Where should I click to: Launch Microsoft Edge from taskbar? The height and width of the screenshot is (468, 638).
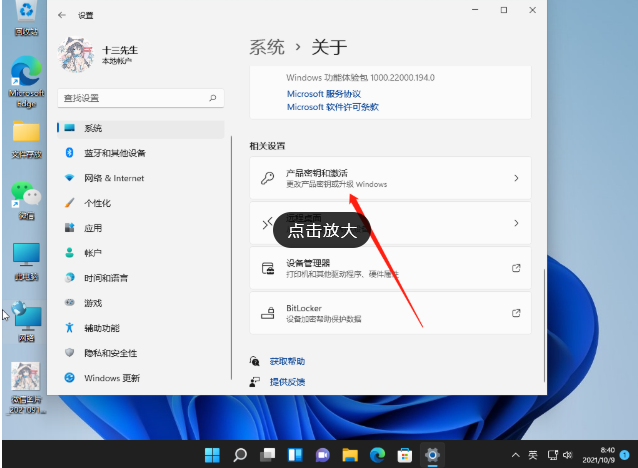[x=378, y=455]
